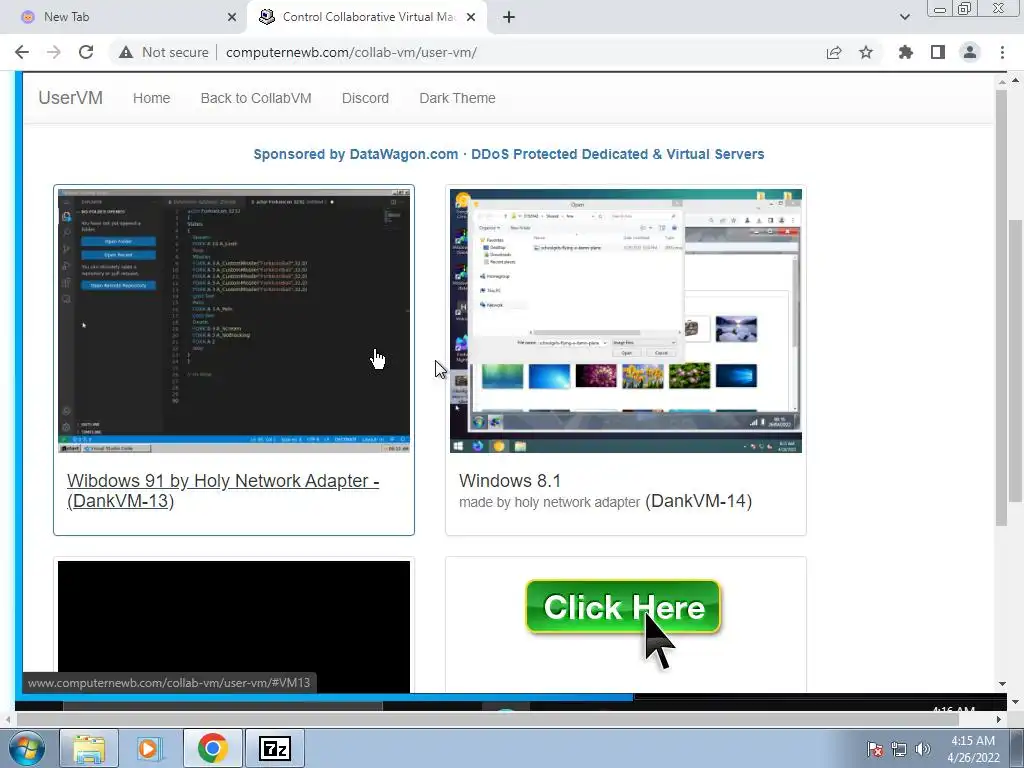Open the DataWagon.com sponsor link
Image resolution: width=1024 pixels, height=768 pixels.
pyautogui.click(x=509, y=154)
